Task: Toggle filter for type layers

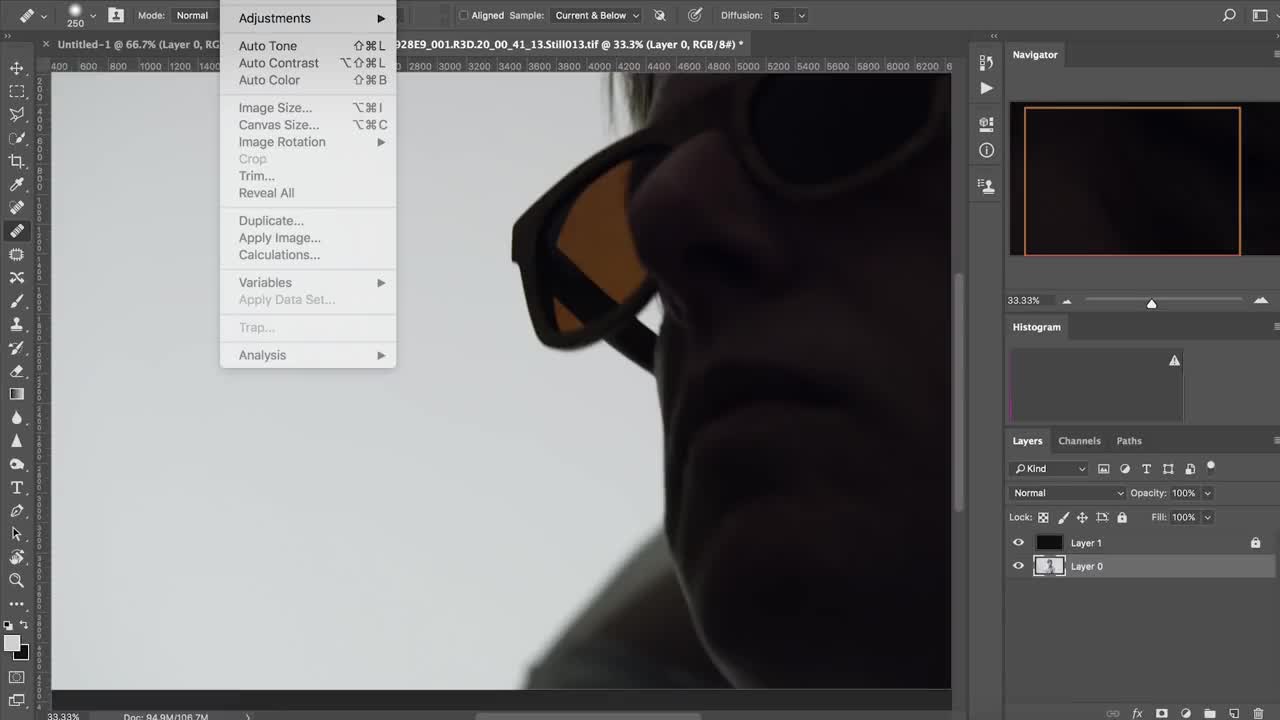Action: [1146, 468]
